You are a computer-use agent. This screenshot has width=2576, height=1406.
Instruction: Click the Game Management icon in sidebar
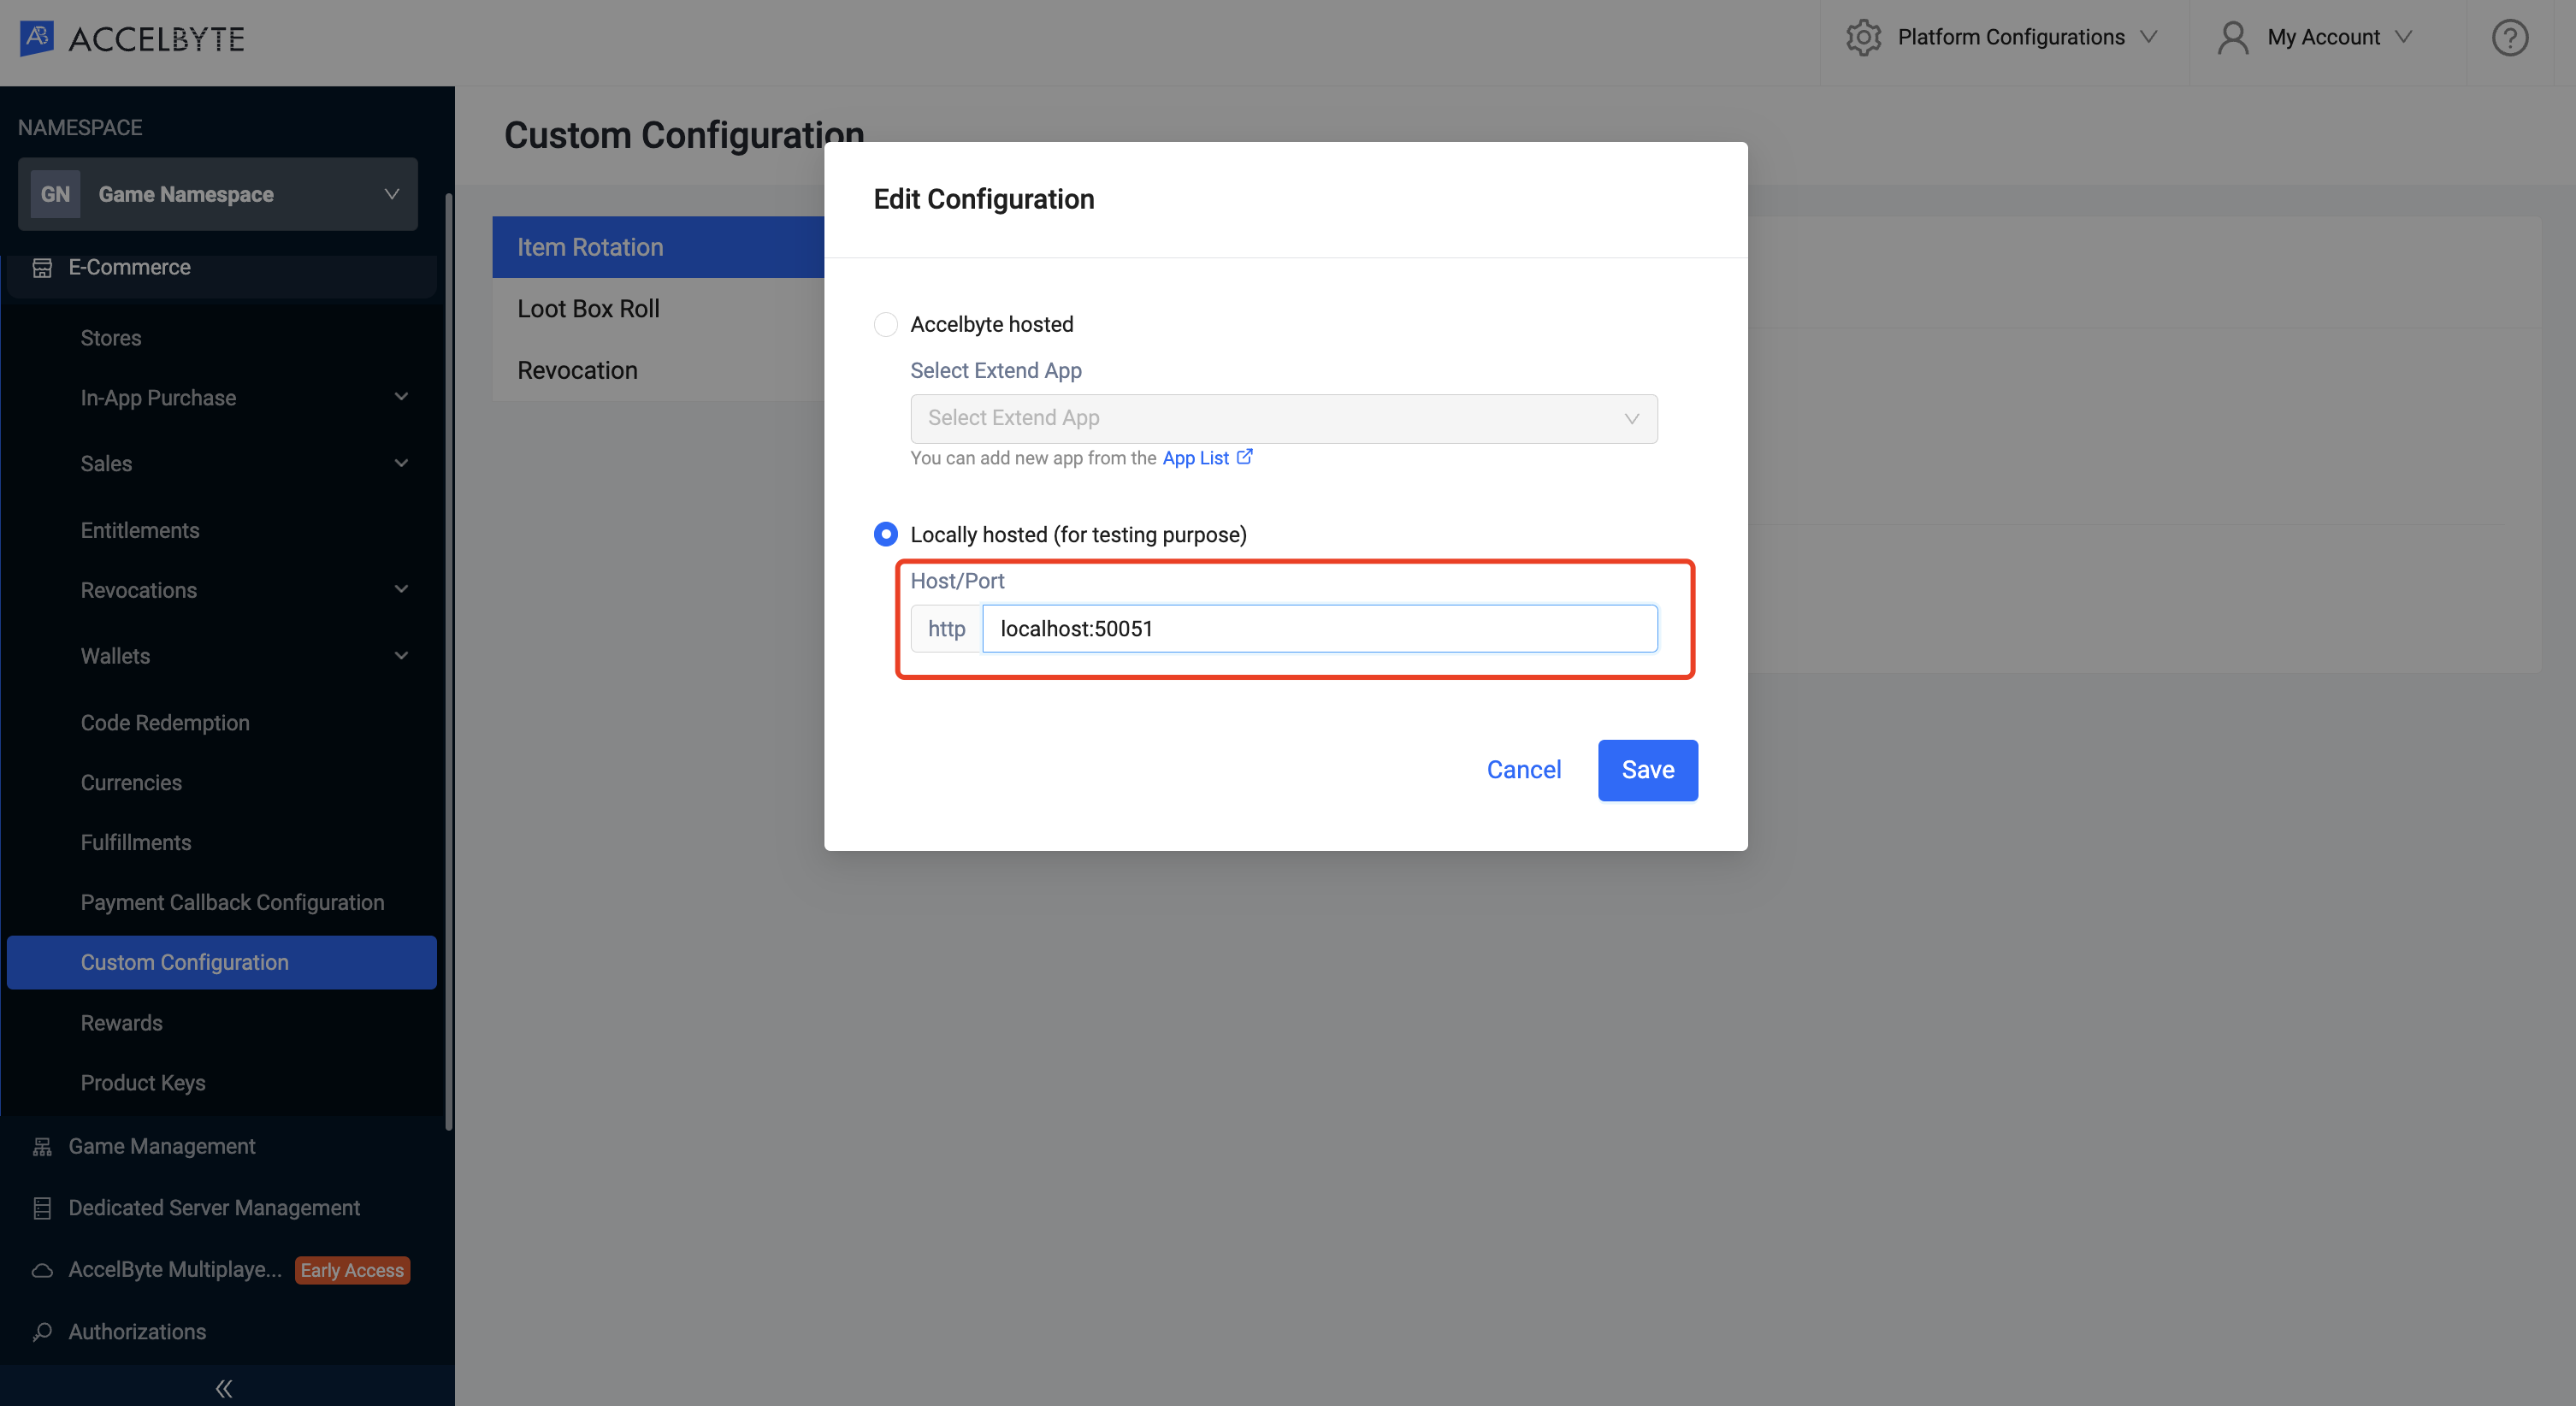[x=44, y=1146]
